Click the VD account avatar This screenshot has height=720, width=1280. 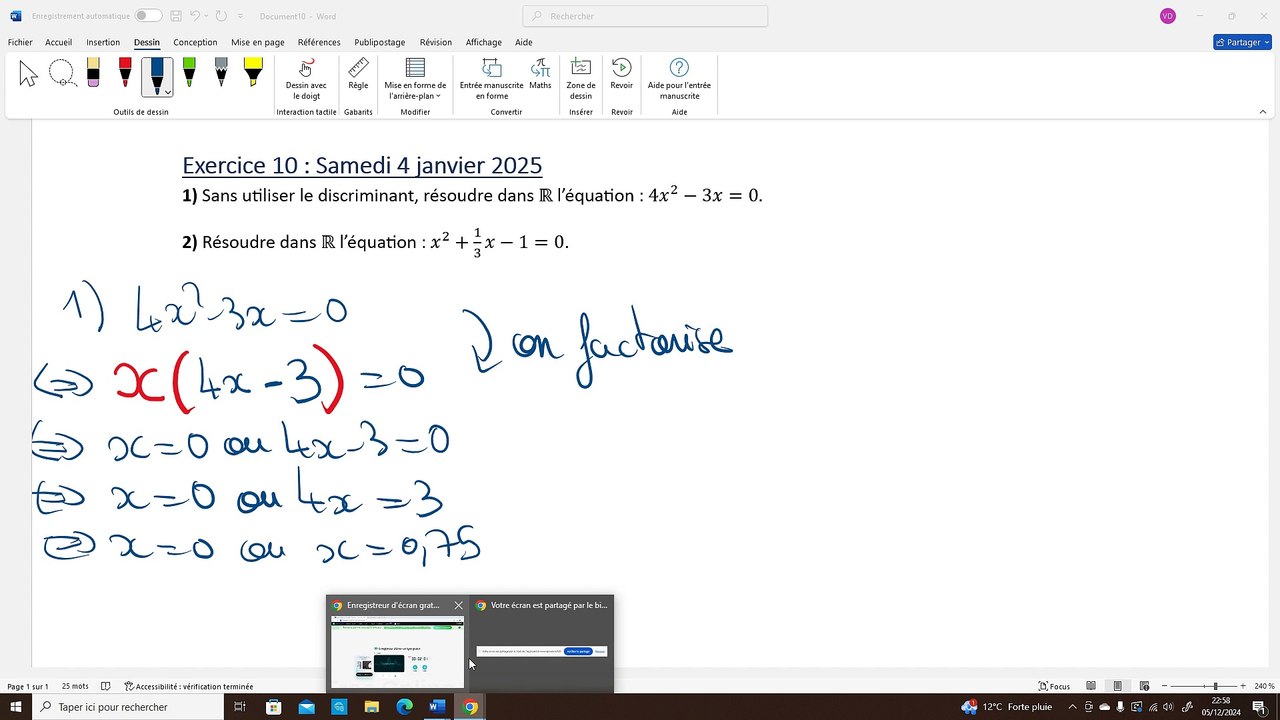(1168, 16)
